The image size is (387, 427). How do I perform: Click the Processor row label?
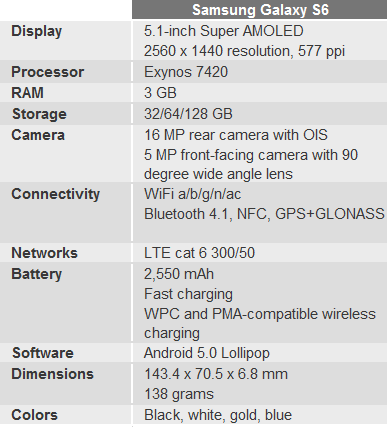click(48, 72)
